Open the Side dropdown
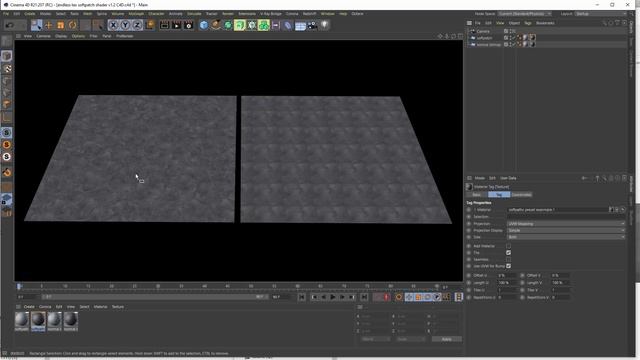This screenshot has height=360, width=640. pyautogui.click(x=566, y=237)
